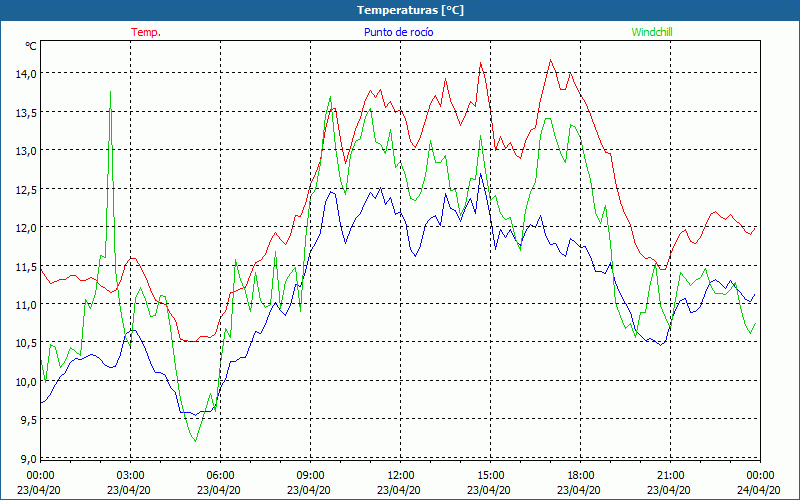Click the red temperature peak near 17:00

point(551,60)
